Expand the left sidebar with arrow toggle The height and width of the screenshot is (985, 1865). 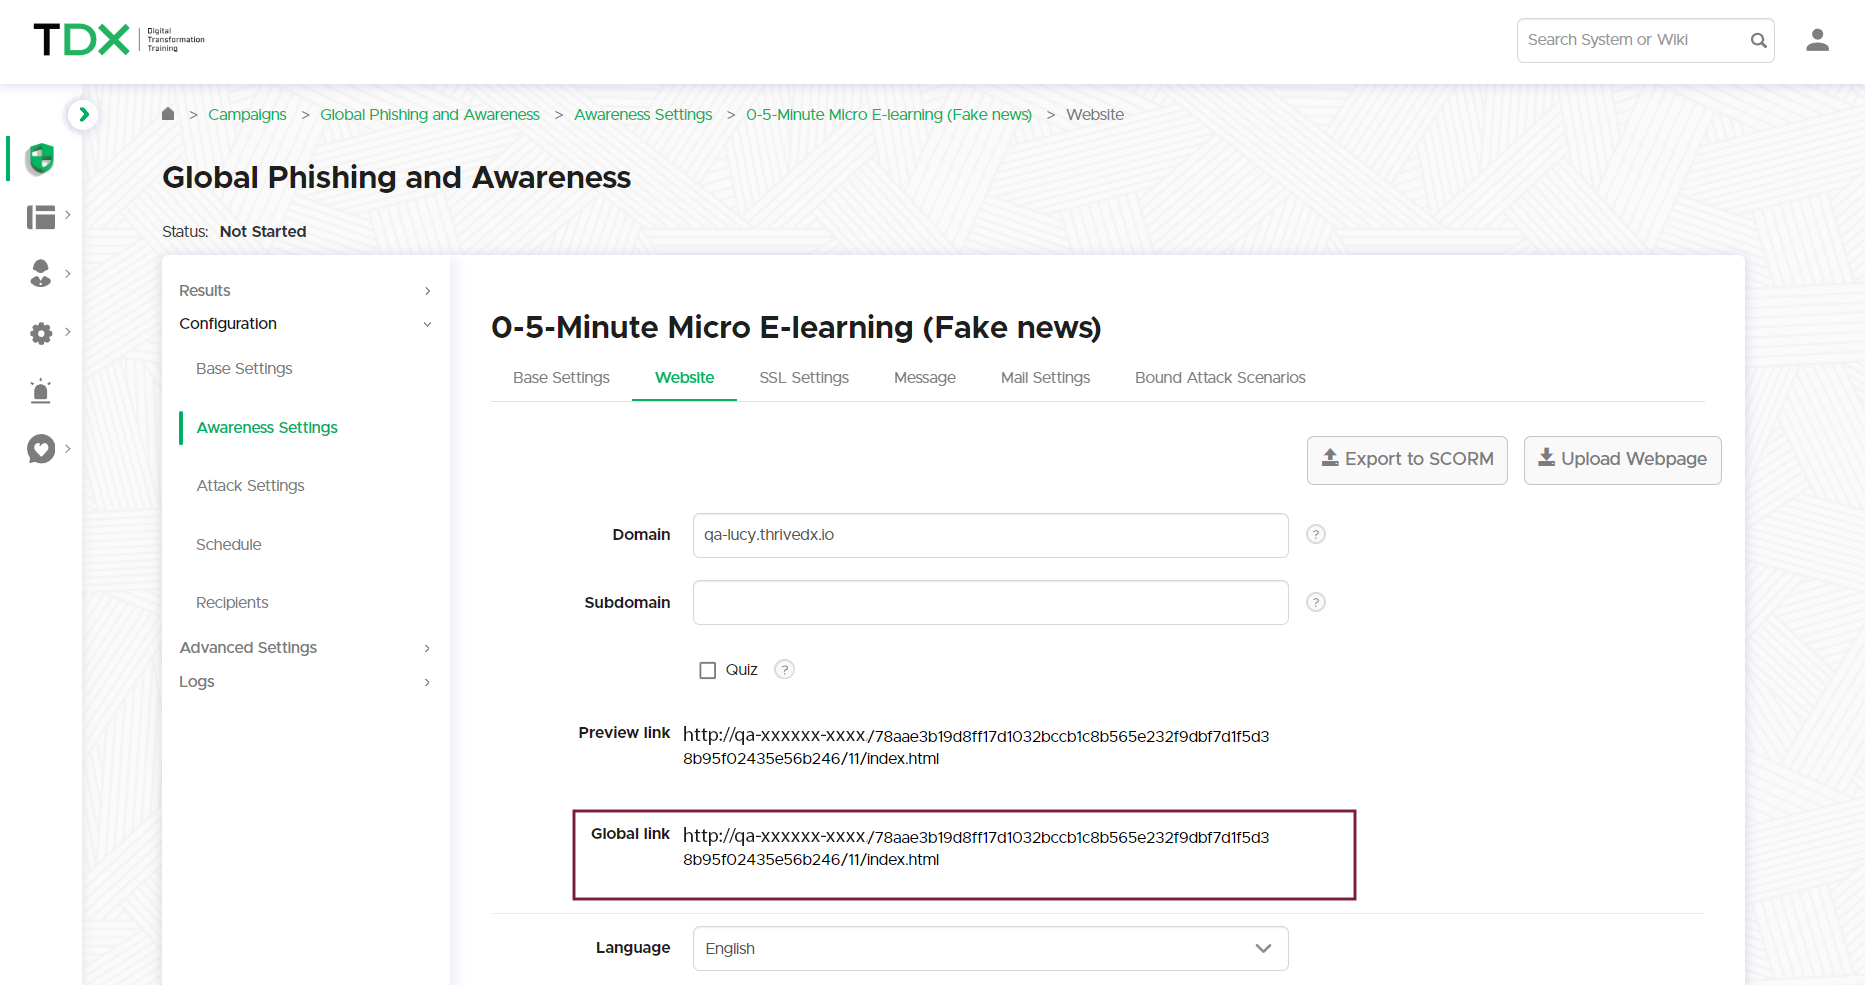[84, 114]
